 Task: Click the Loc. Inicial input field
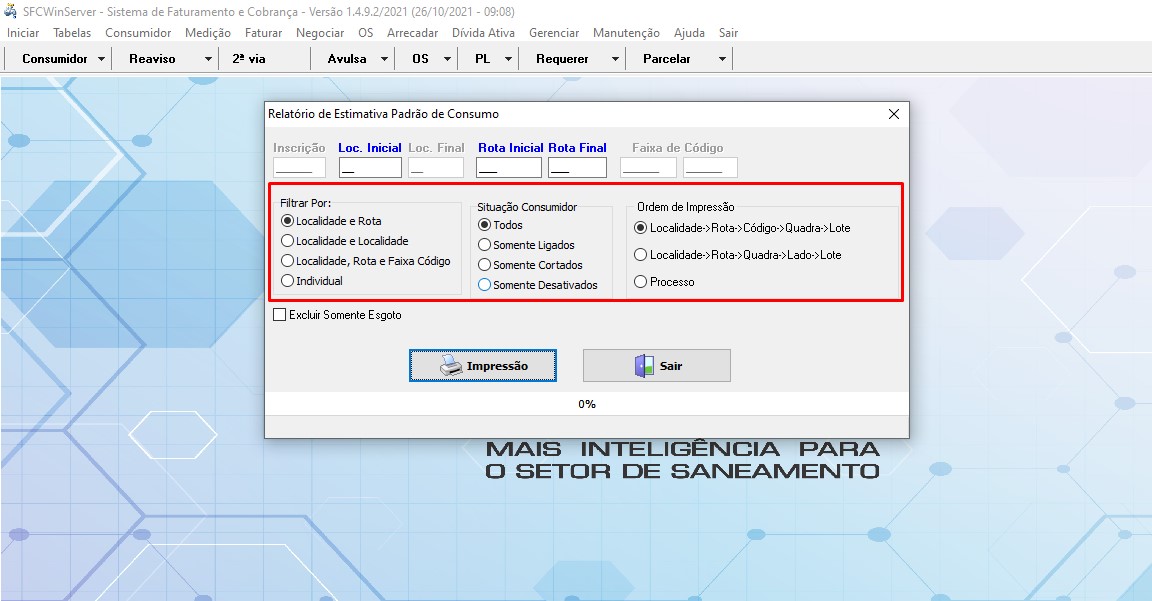(370, 168)
